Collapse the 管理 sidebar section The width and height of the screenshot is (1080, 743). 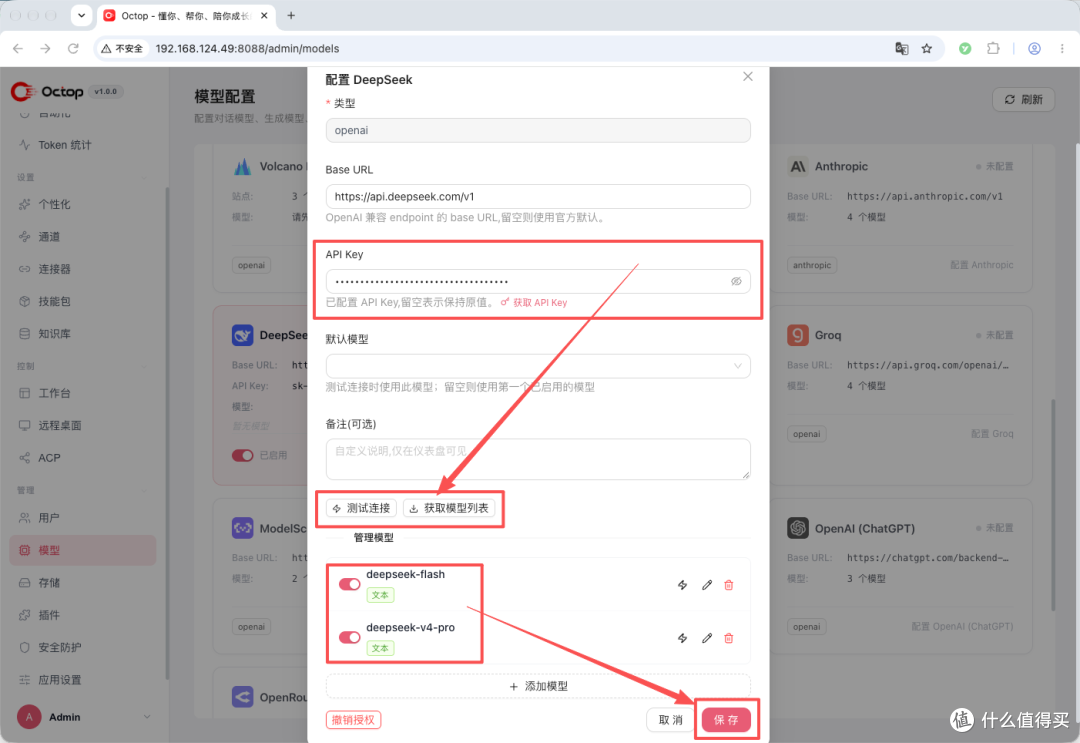tap(144, 490)
